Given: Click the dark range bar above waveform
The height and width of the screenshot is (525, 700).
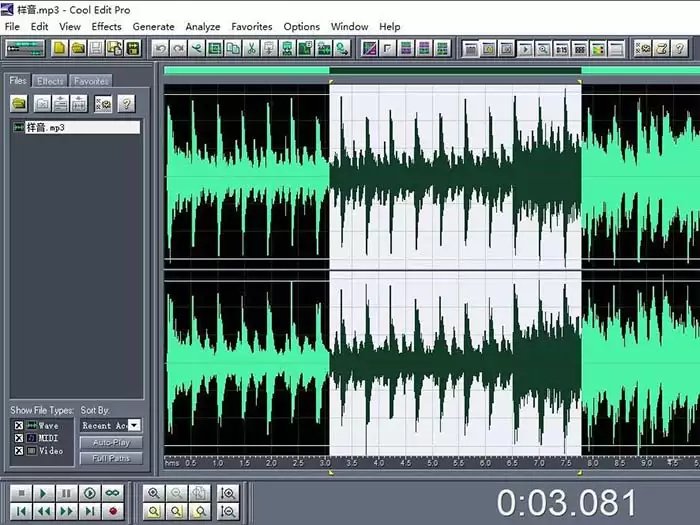Looking at the screenshot, I should (455, 71).
